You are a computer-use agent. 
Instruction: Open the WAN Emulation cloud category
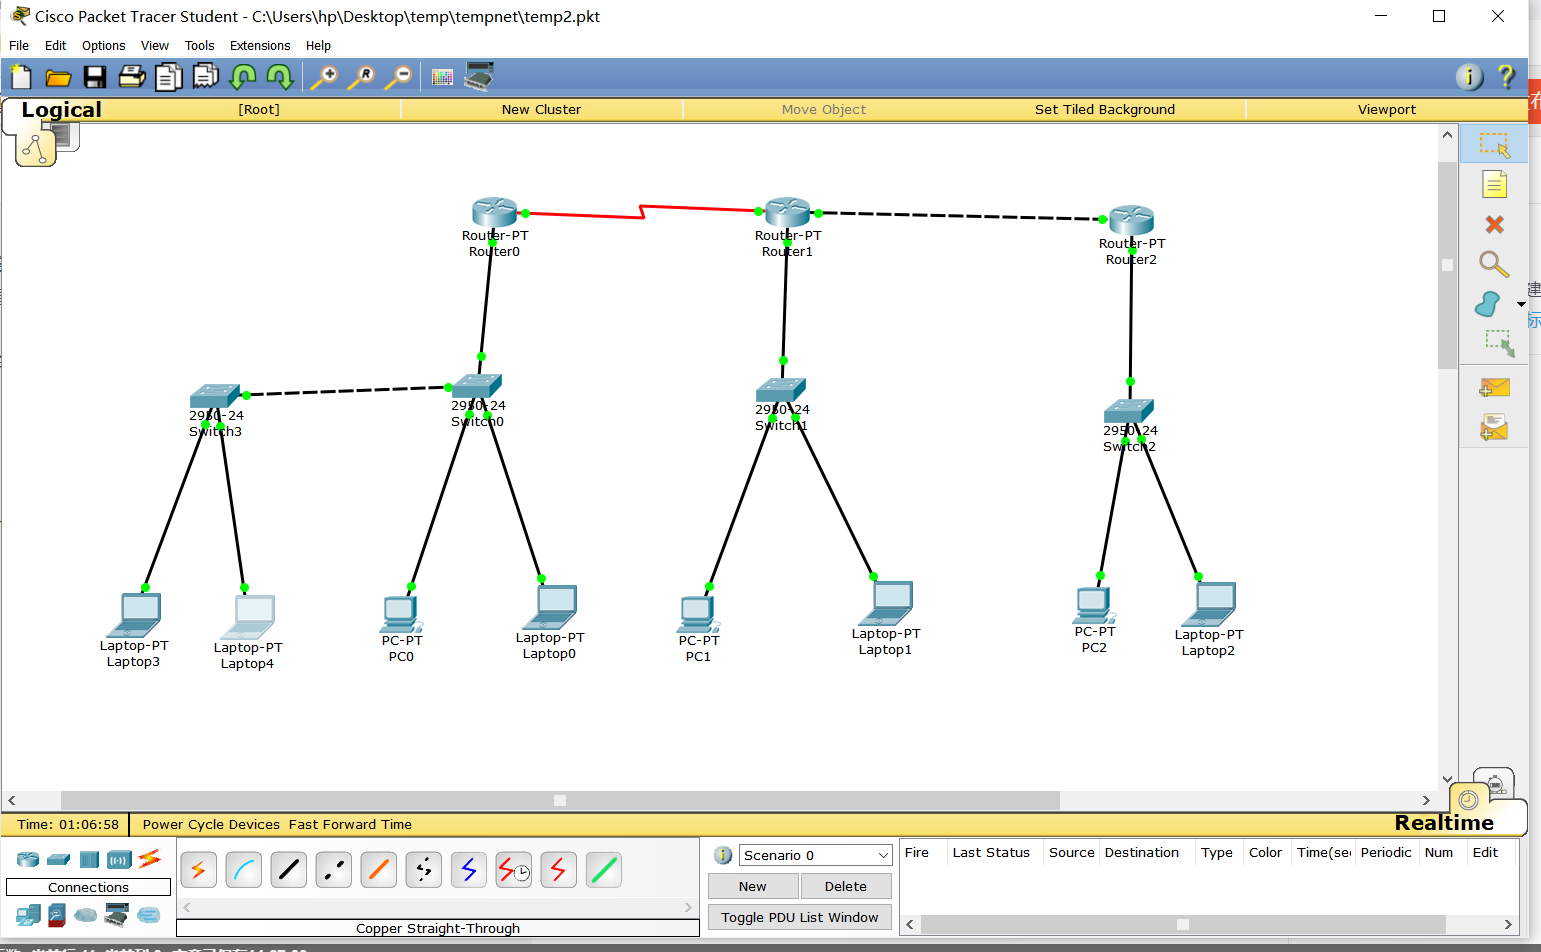[87, 914]
